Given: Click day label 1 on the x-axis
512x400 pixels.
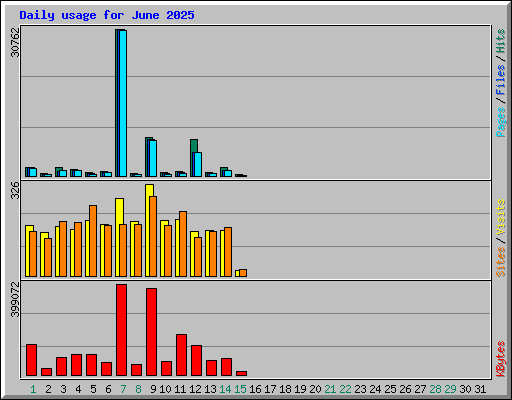Looking at the screenshot, I should 33,389.
